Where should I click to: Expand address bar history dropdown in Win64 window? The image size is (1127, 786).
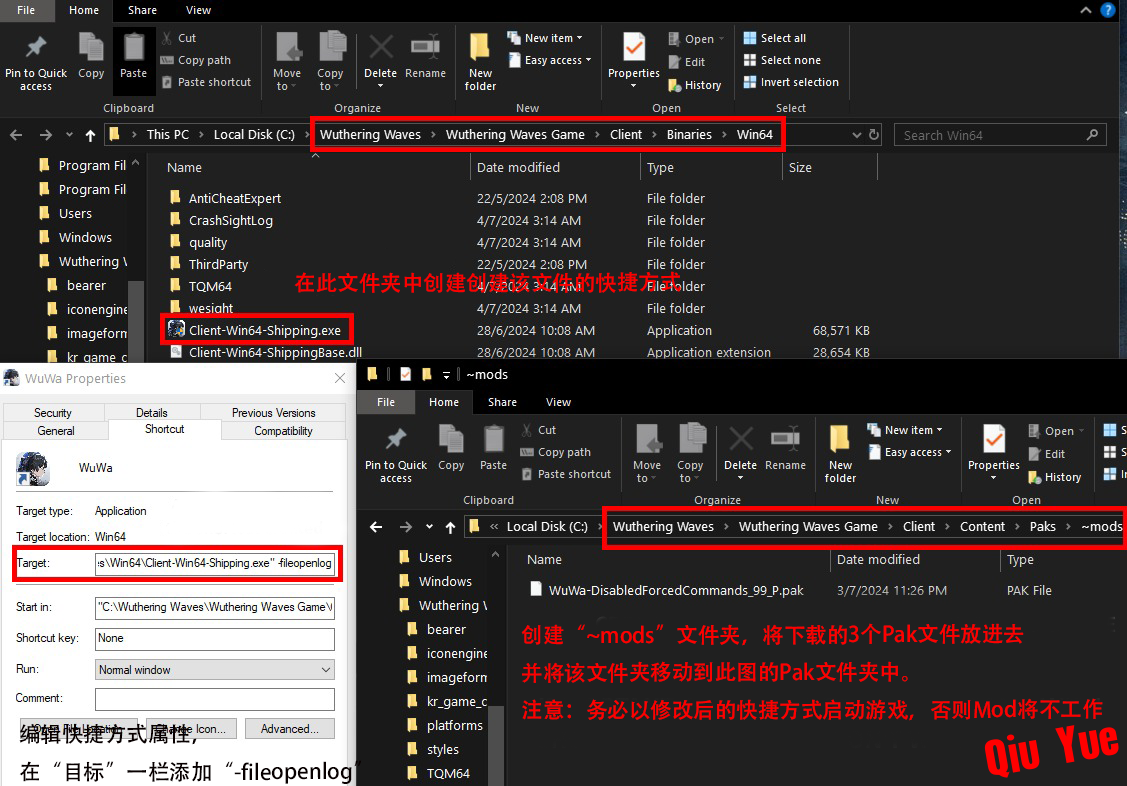pos(857,135)
